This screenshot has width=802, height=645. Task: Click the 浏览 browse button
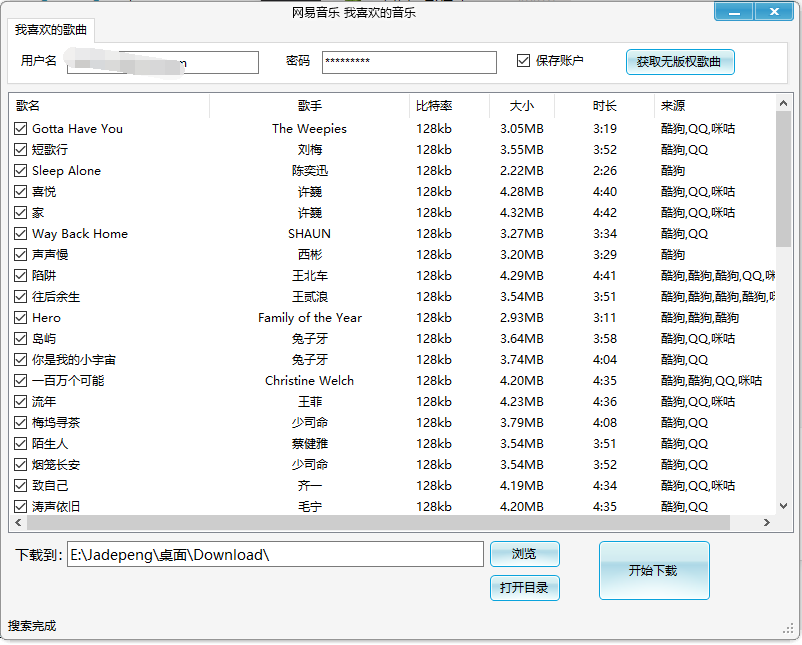tap(525, 554)
